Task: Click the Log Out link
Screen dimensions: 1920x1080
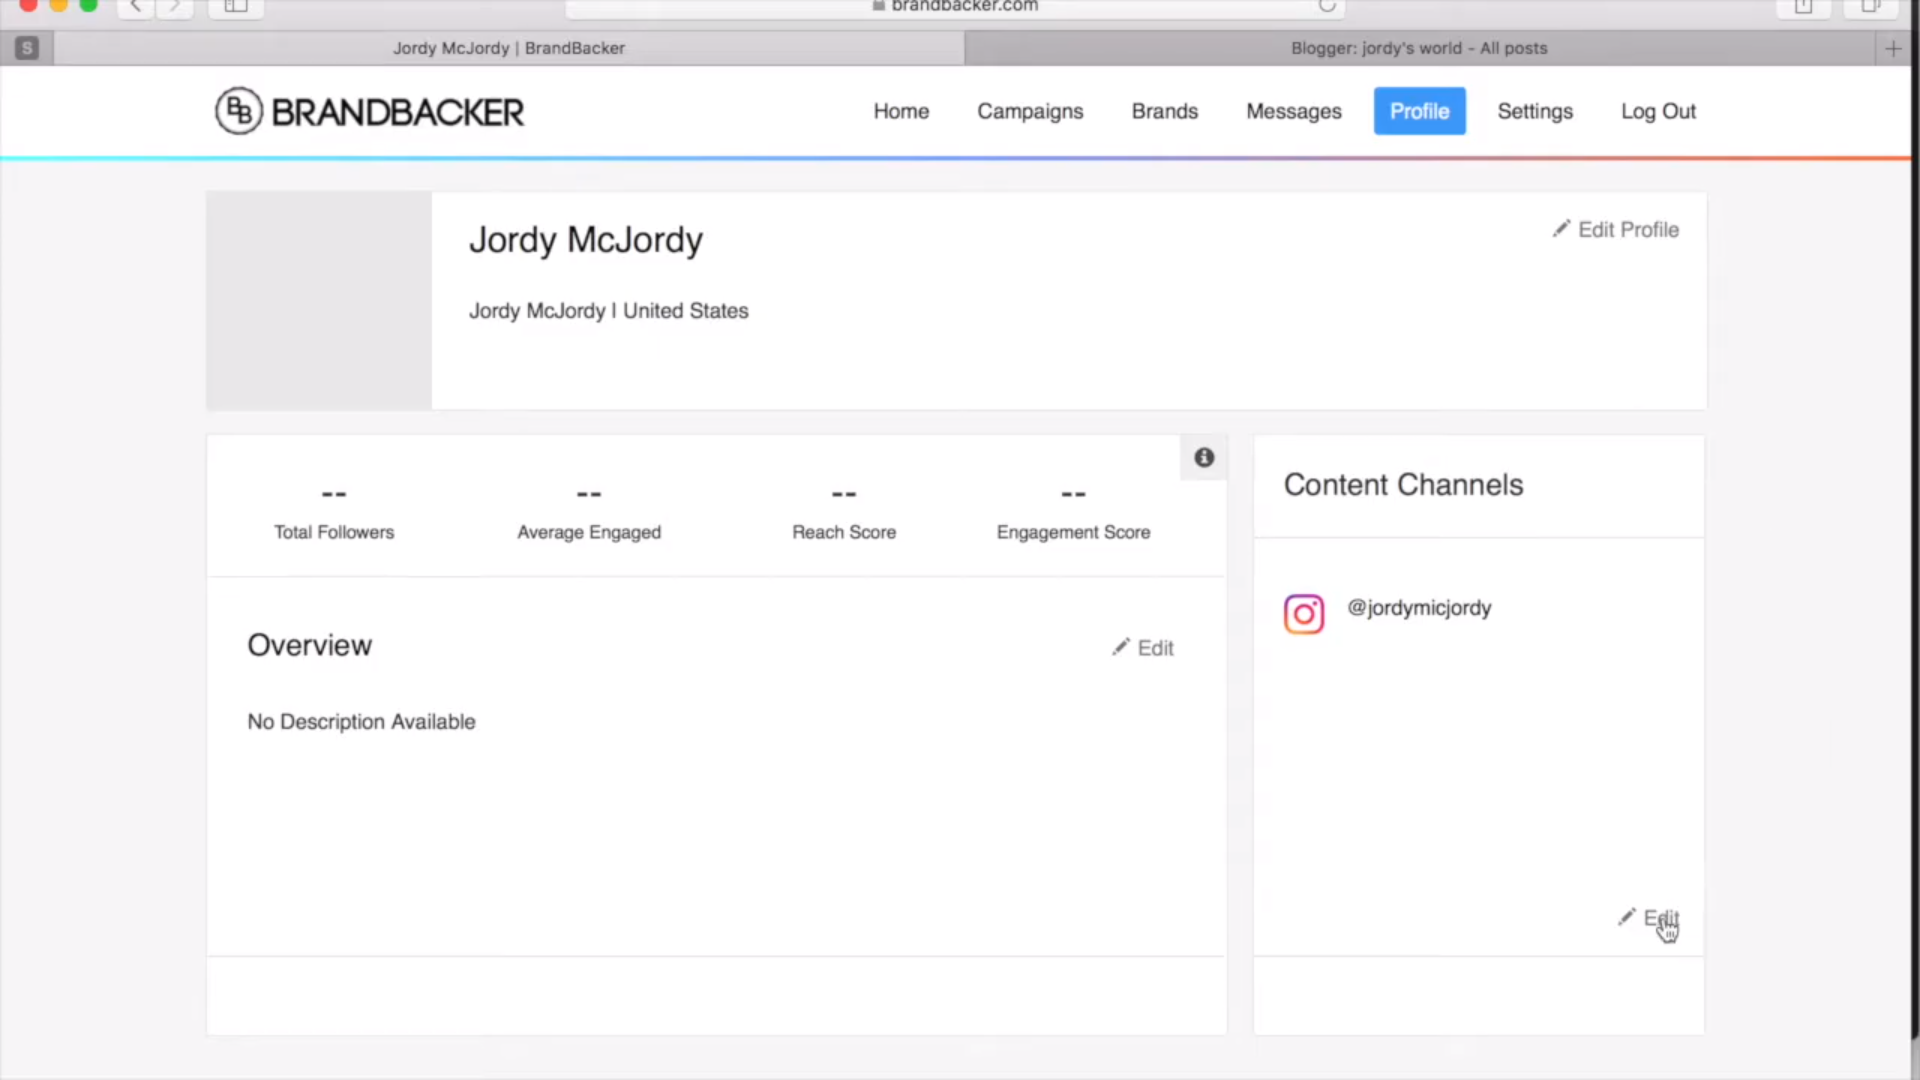Action: coord(1658,111)
